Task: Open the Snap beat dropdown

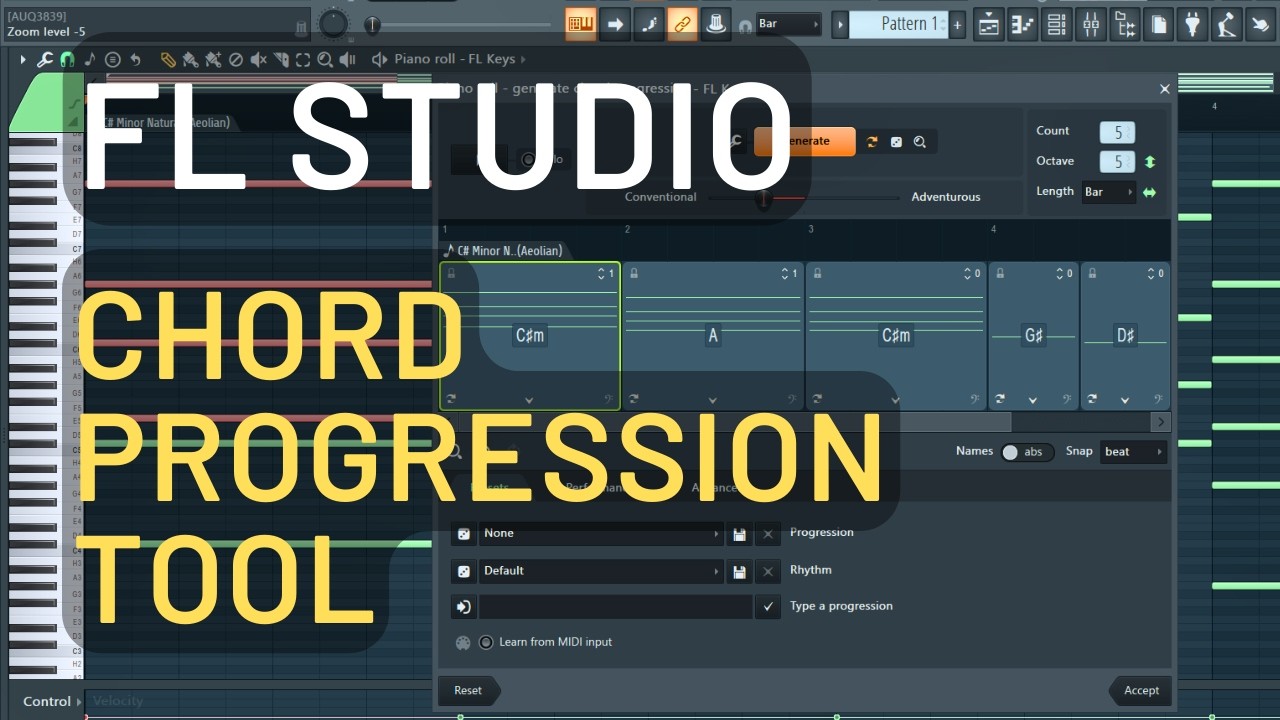Action: [x=1134, y=452]
